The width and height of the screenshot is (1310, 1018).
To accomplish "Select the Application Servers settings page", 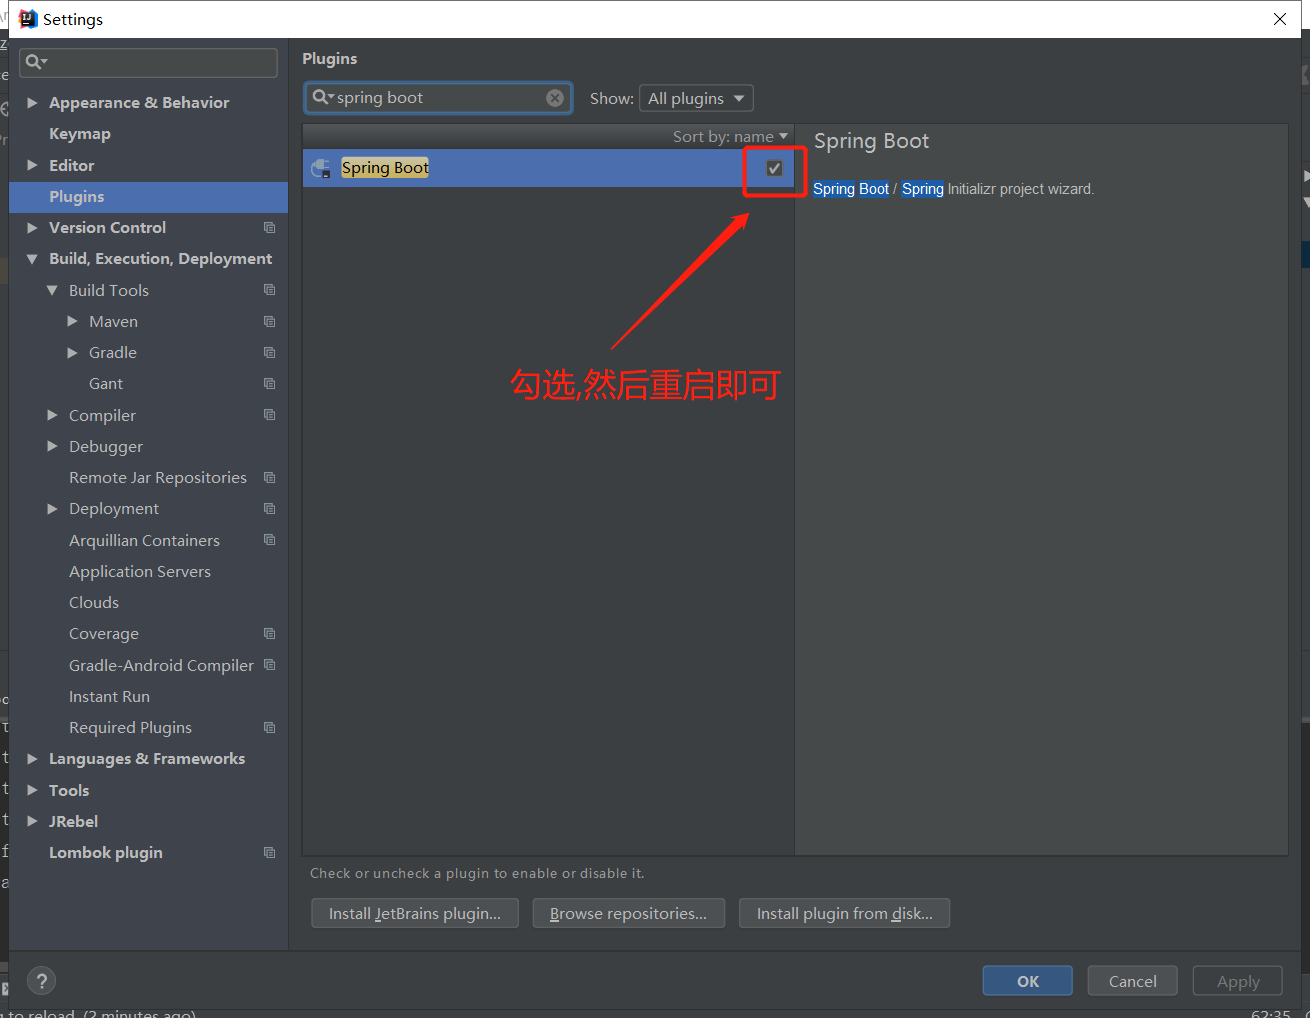I will tap(140, 571).
